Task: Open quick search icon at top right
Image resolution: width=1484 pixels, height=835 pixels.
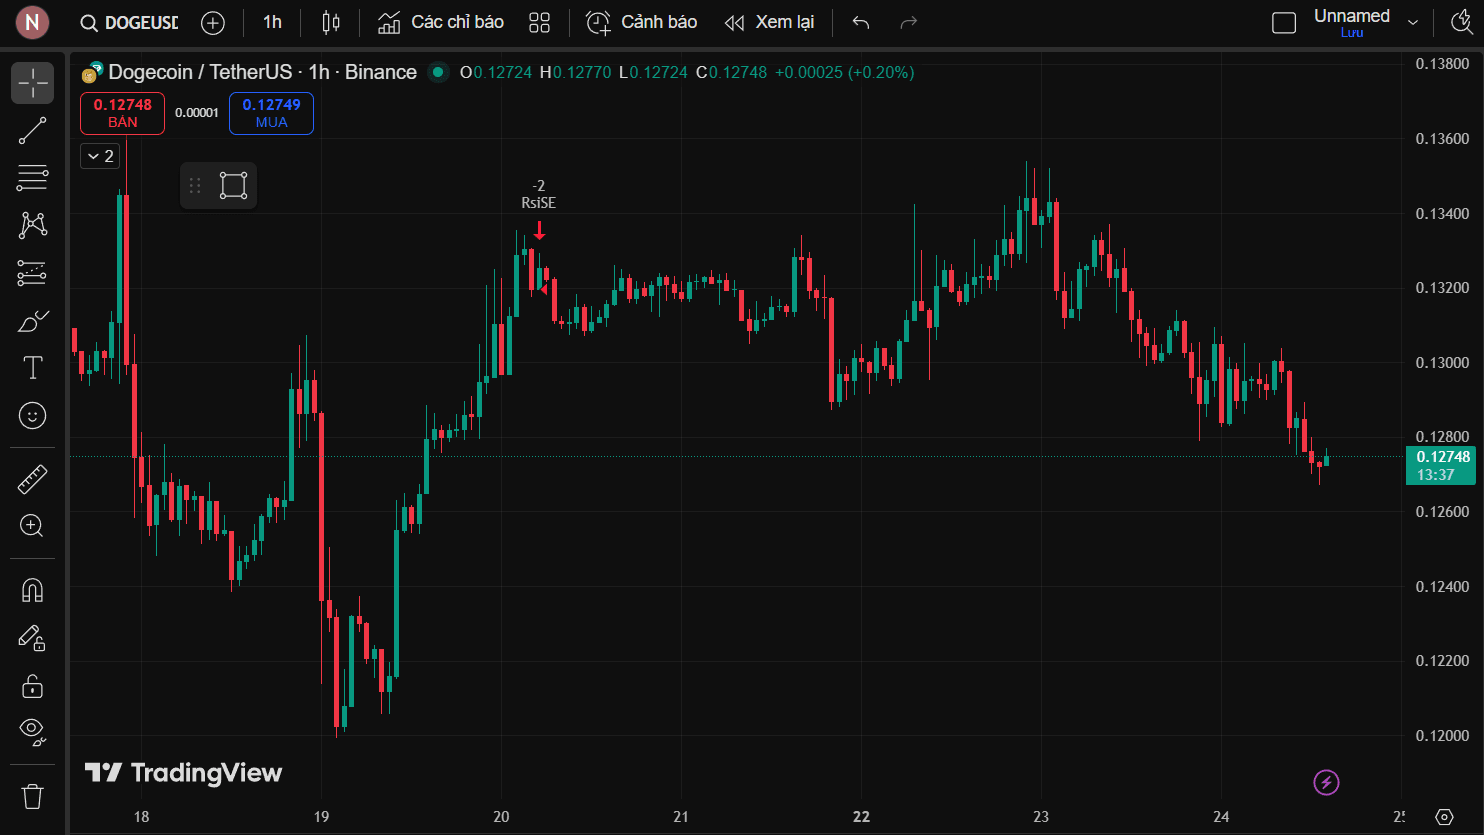Action: click(1462, 22)
